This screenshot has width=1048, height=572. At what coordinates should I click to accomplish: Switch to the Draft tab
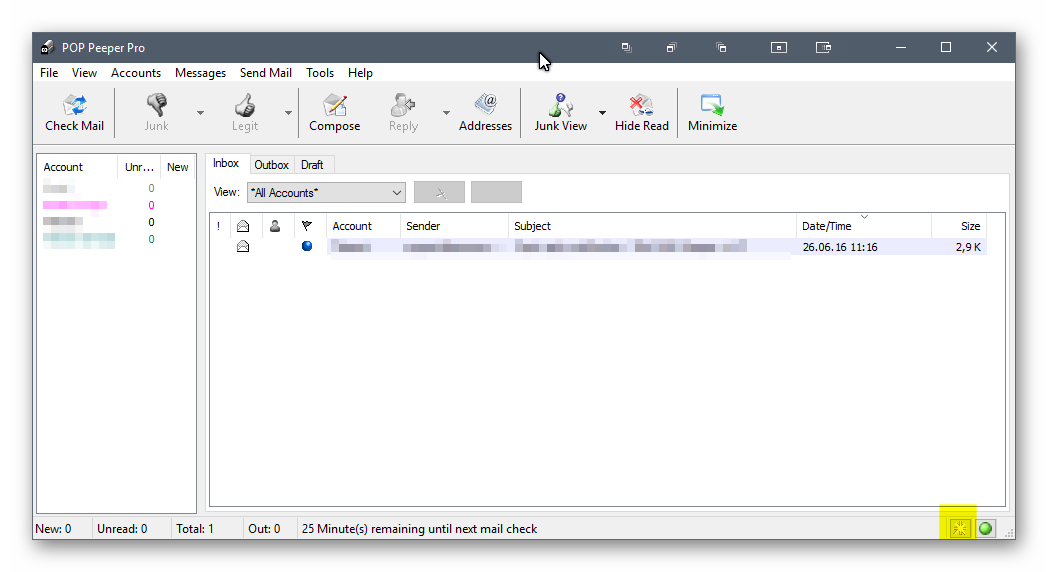312,165
